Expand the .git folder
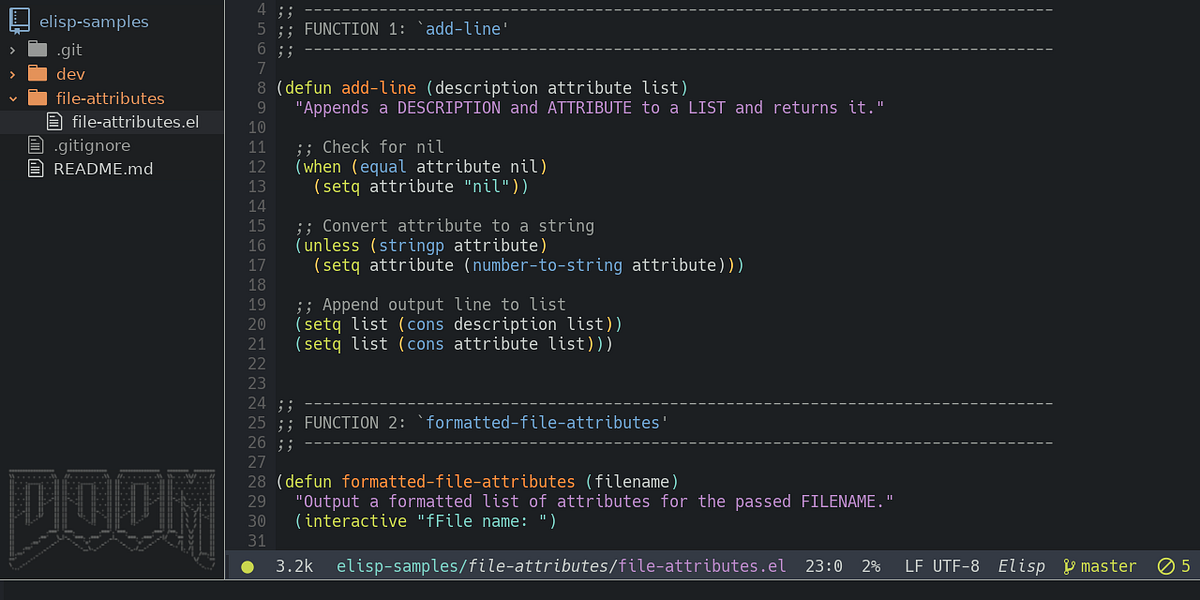The height and width of the screenshot is (600, 1200). (10, 49)
